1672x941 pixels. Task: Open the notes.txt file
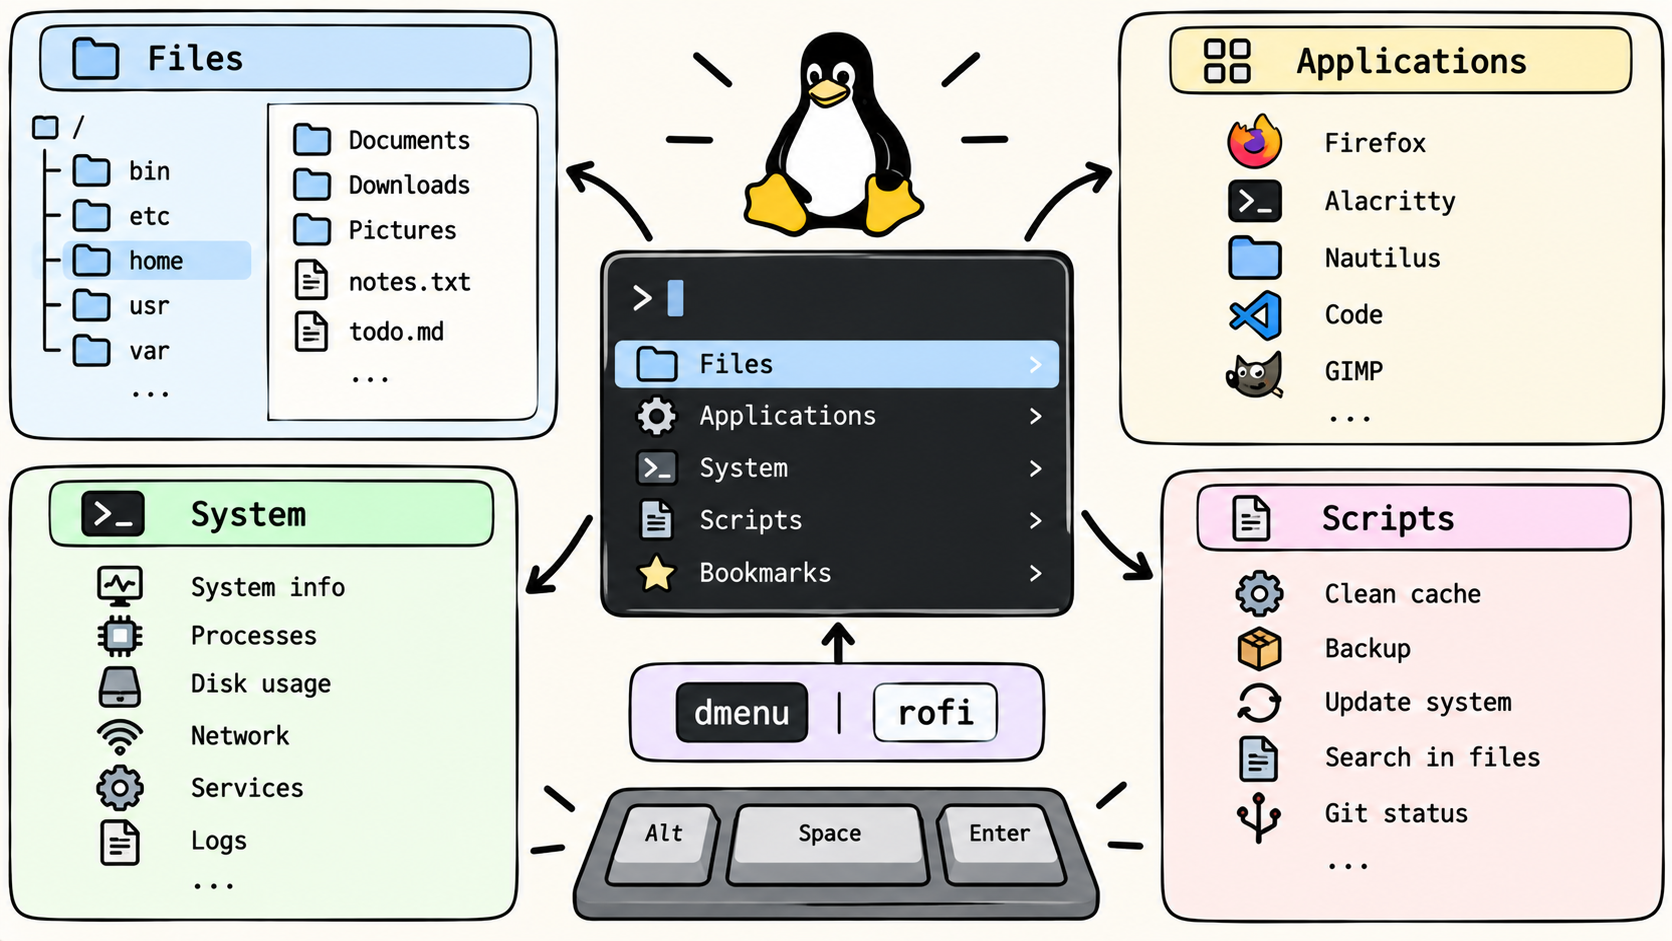coord(382,281)
